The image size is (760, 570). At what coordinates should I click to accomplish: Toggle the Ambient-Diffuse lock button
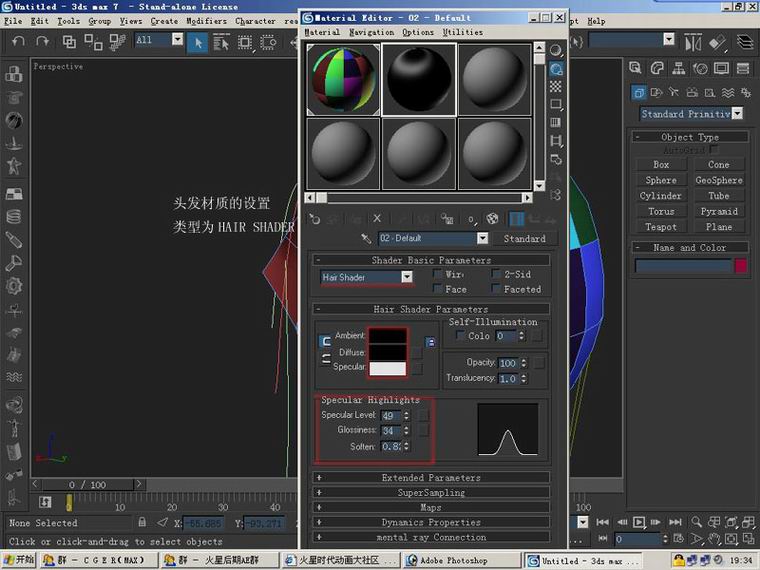click(326, 341)
